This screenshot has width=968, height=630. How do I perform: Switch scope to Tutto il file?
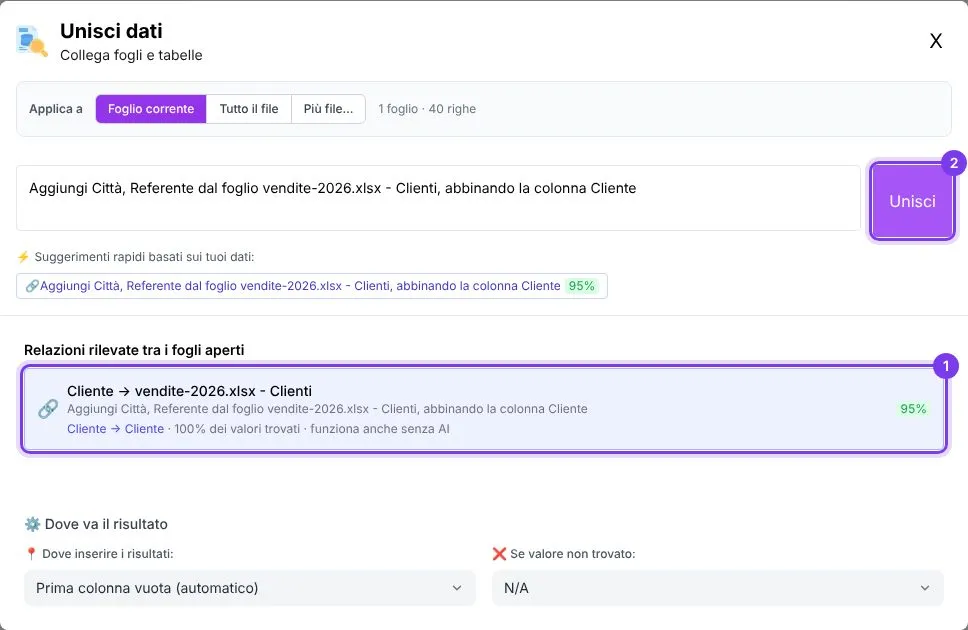point(249,109)
